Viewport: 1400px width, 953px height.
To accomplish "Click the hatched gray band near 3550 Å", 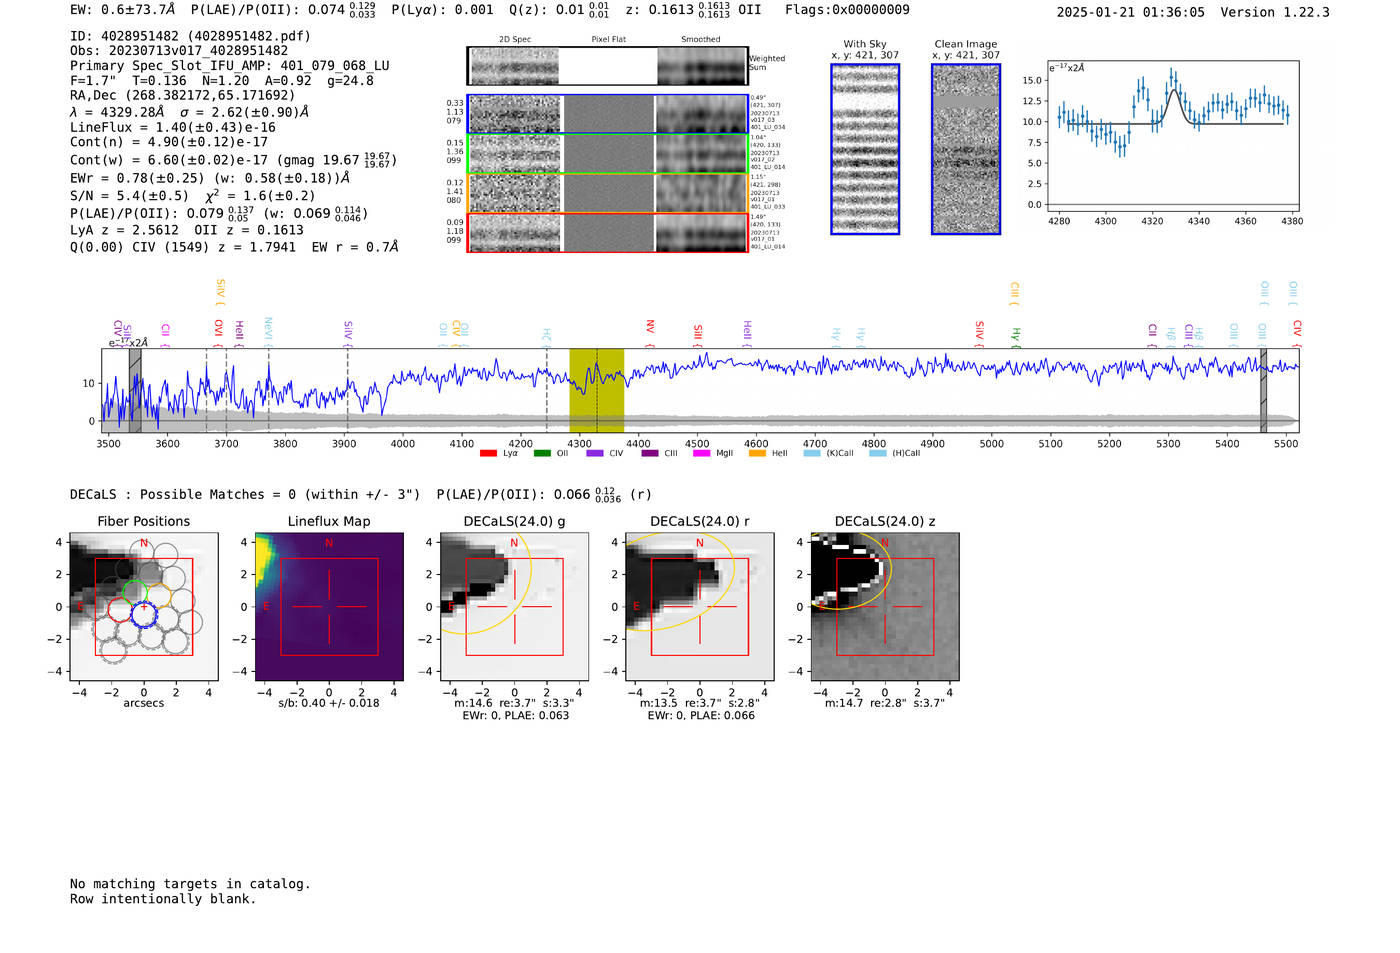I will coord(135,390).
